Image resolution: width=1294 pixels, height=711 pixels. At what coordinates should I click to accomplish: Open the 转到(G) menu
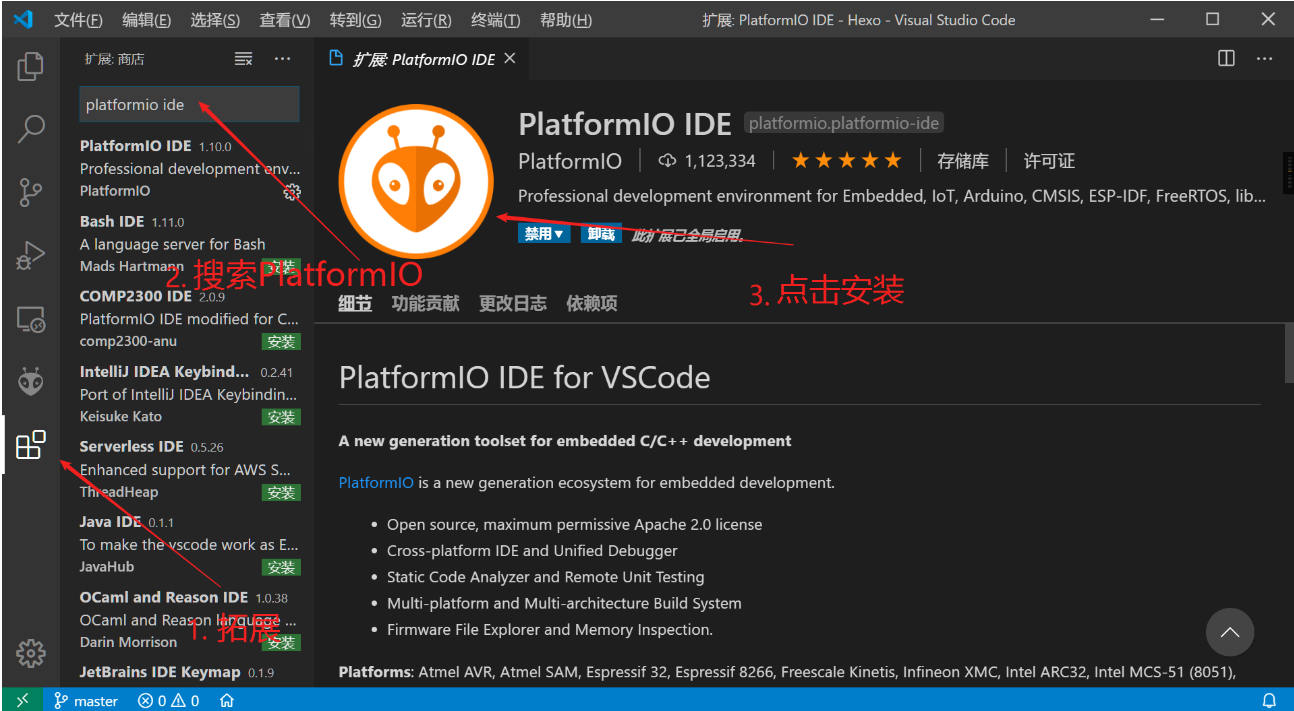tap(355, 20)
